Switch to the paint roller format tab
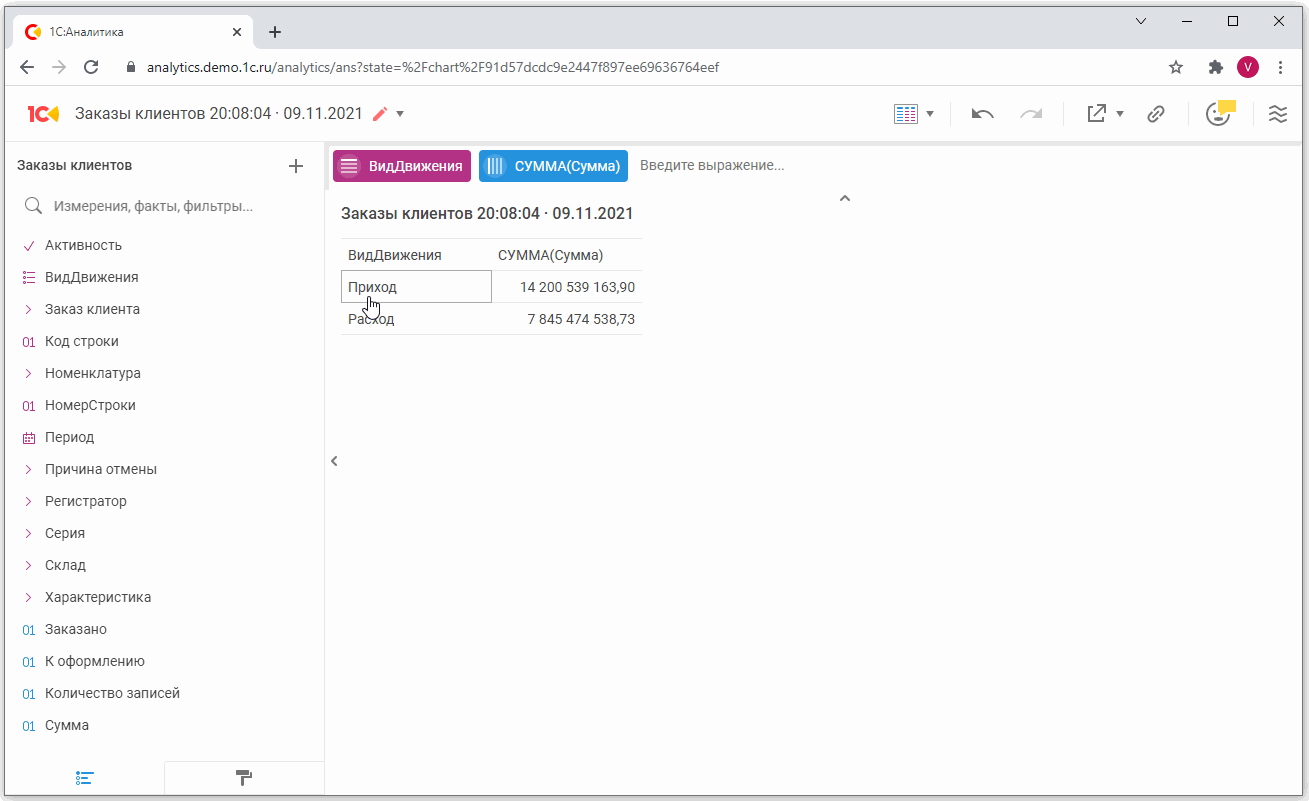The height and width of the screenshot is (801, 1309). 243,778
